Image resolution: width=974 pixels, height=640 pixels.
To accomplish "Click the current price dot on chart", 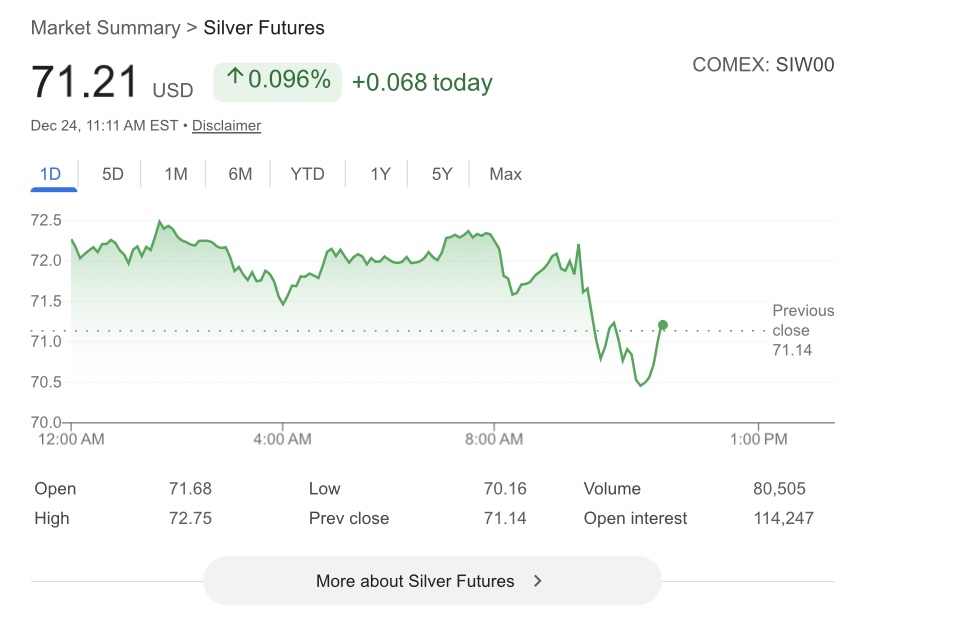I will coord(662,325).
